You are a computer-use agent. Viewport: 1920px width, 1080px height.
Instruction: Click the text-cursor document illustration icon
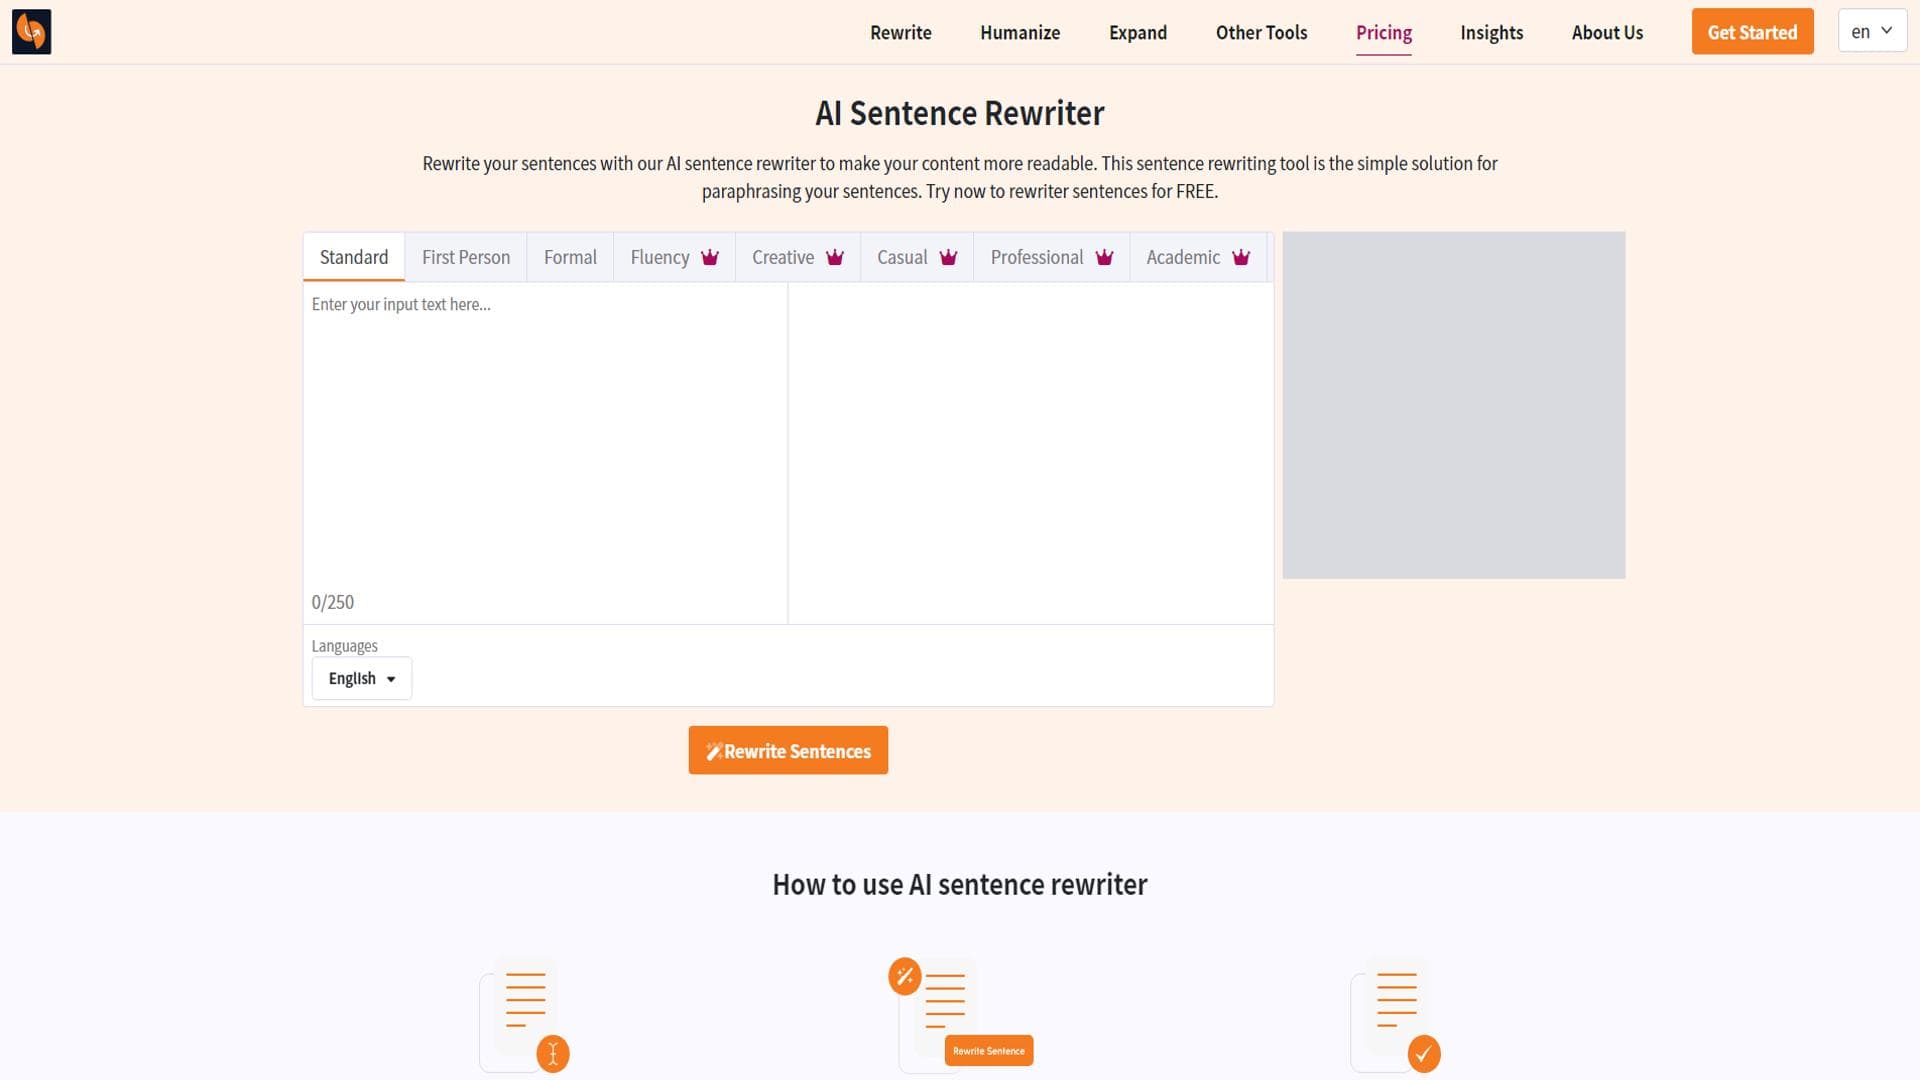[x=525, y=1015]
